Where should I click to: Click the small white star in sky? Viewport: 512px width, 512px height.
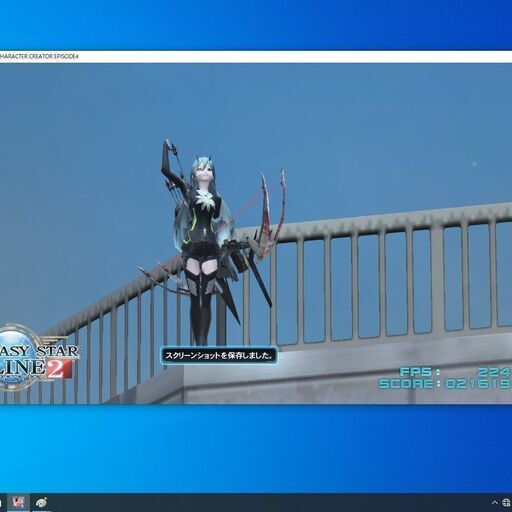(475, 164)
